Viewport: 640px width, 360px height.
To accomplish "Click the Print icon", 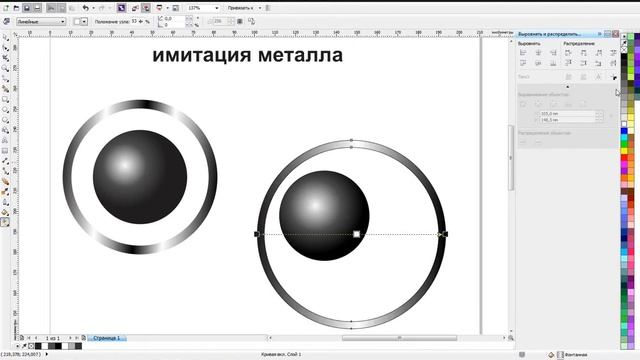I will 37,8.
